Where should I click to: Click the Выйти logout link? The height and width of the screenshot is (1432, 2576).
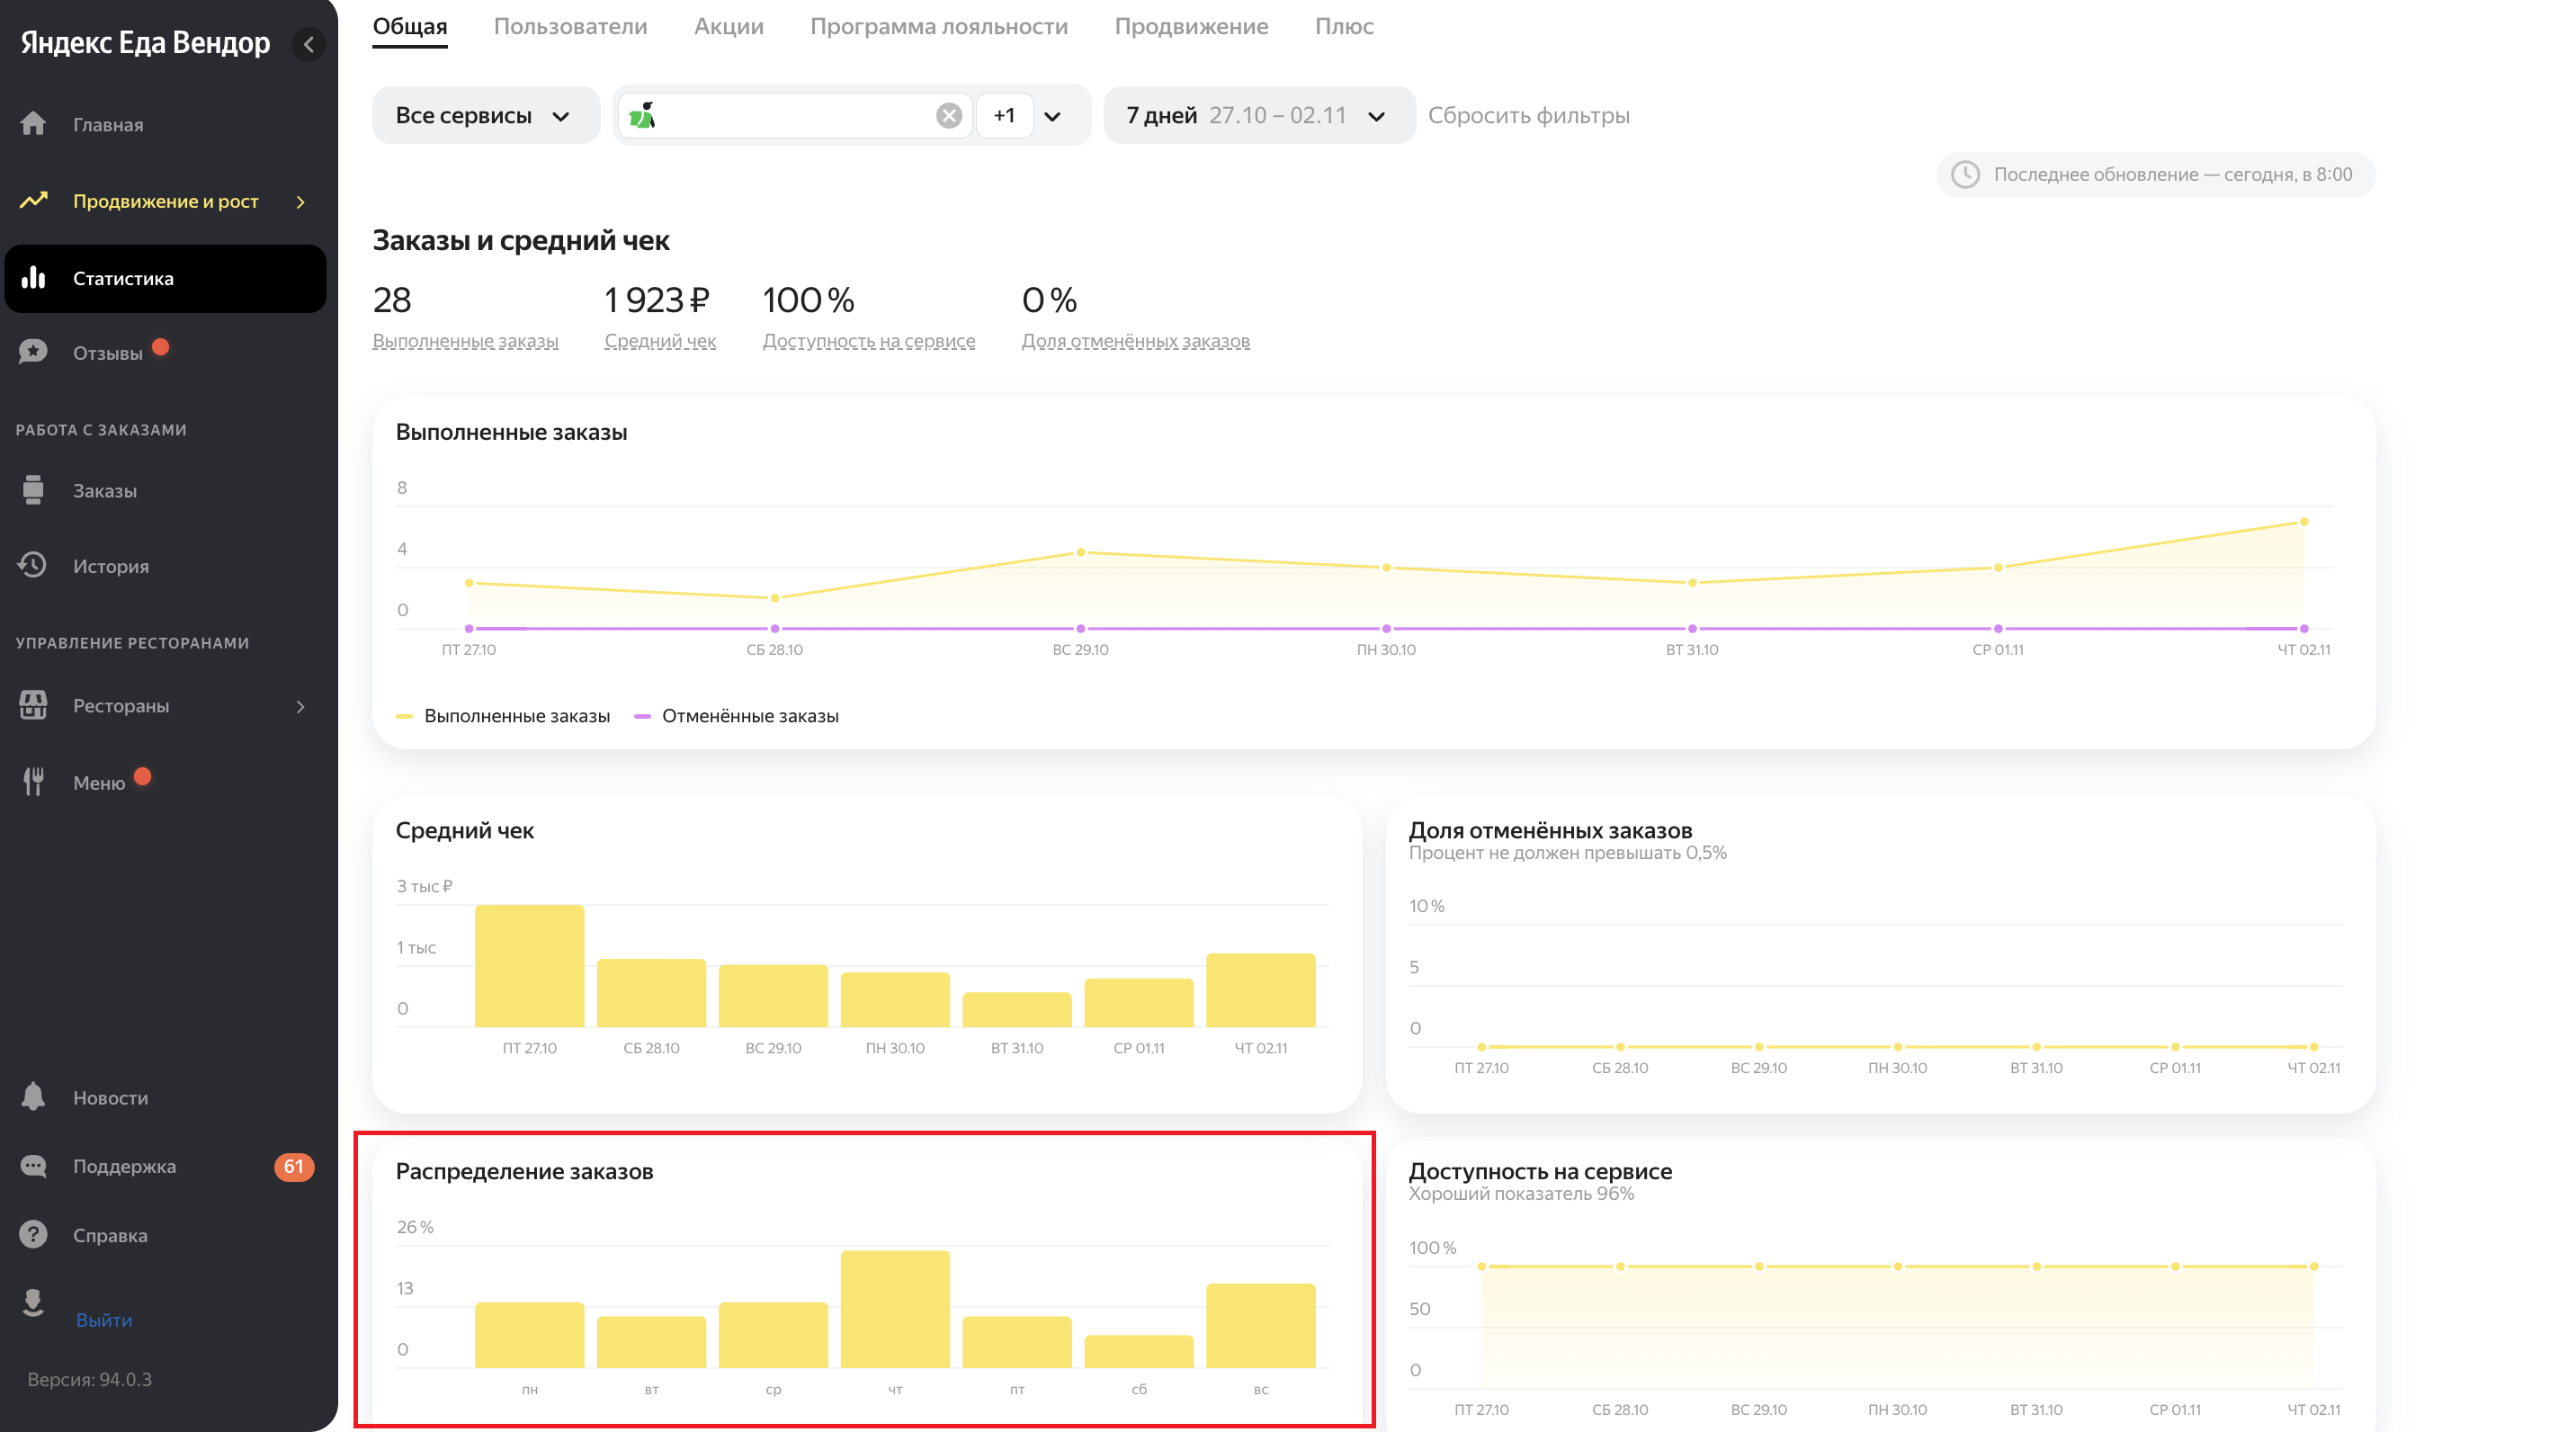[104, 1320]
